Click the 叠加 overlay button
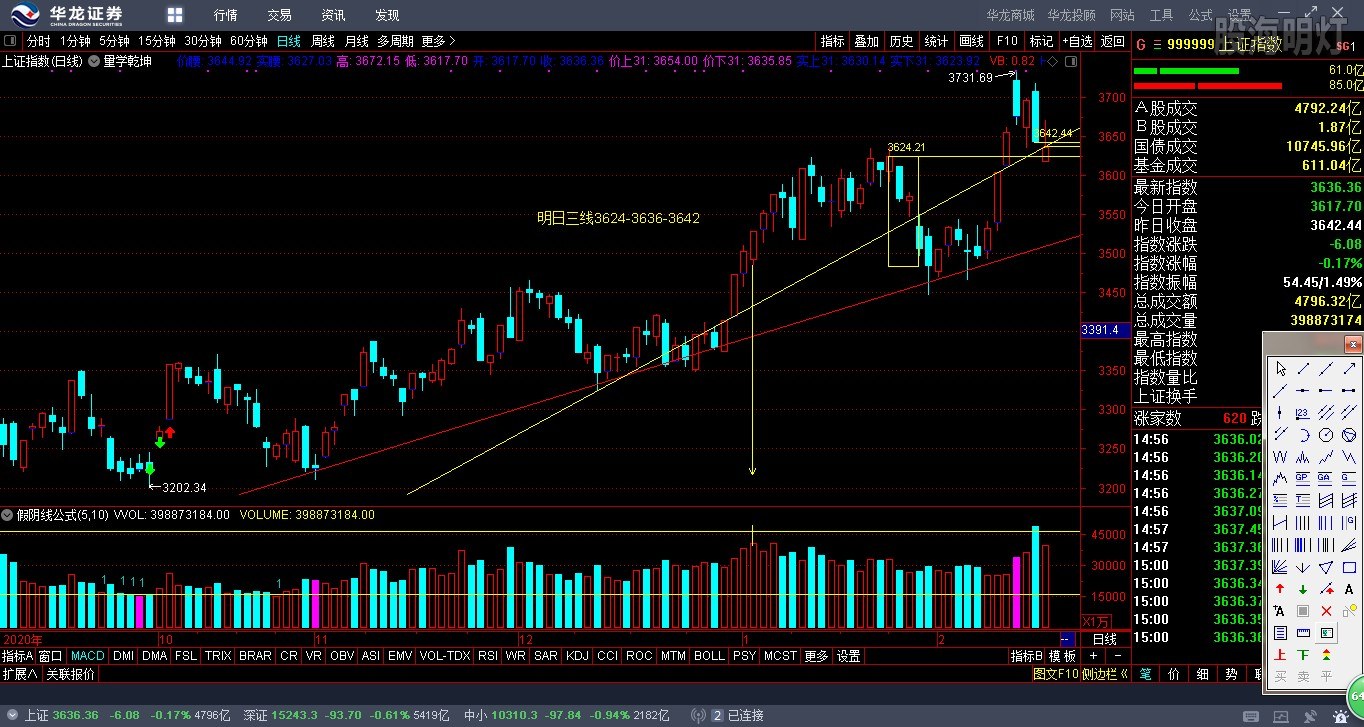This screenshot has height=727, width=1364. pos(866,41)
